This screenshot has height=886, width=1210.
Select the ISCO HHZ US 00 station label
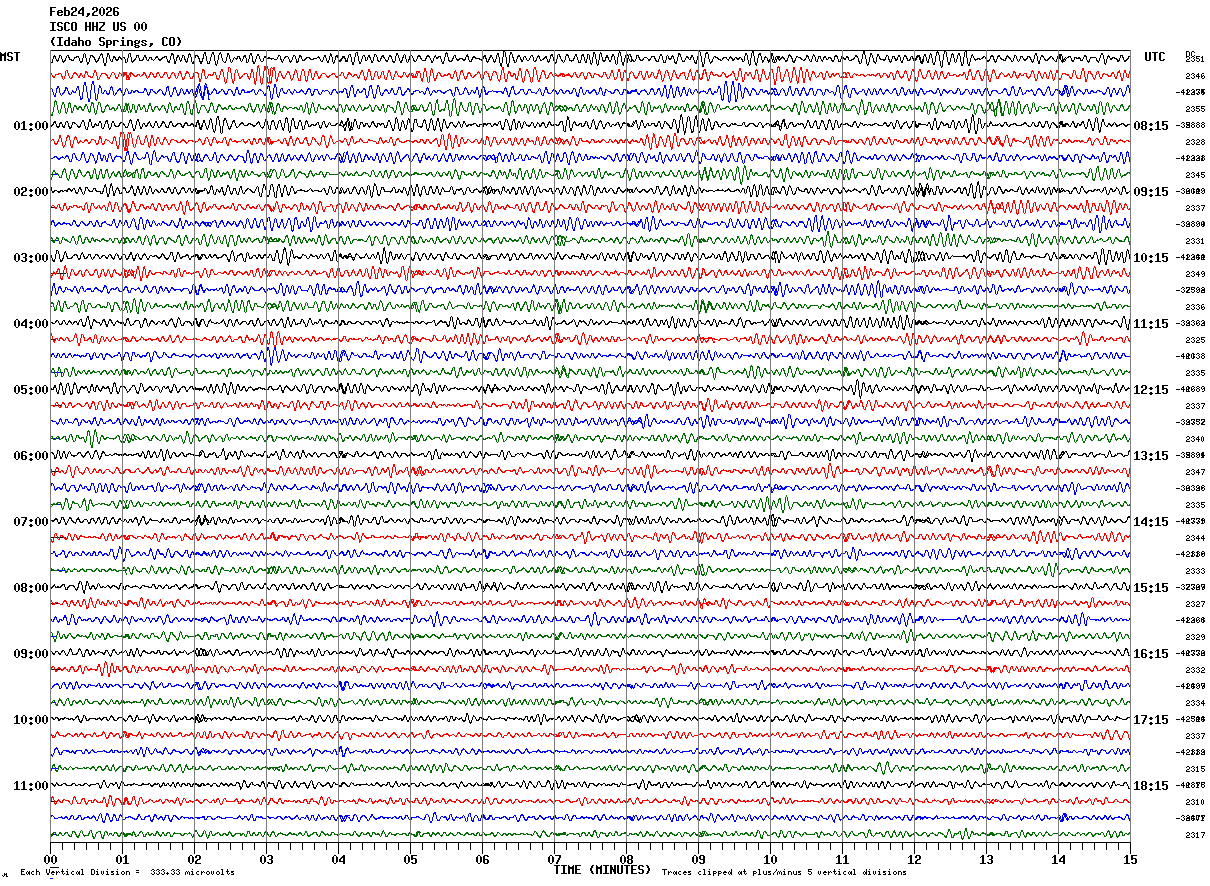tap(98, 27)
